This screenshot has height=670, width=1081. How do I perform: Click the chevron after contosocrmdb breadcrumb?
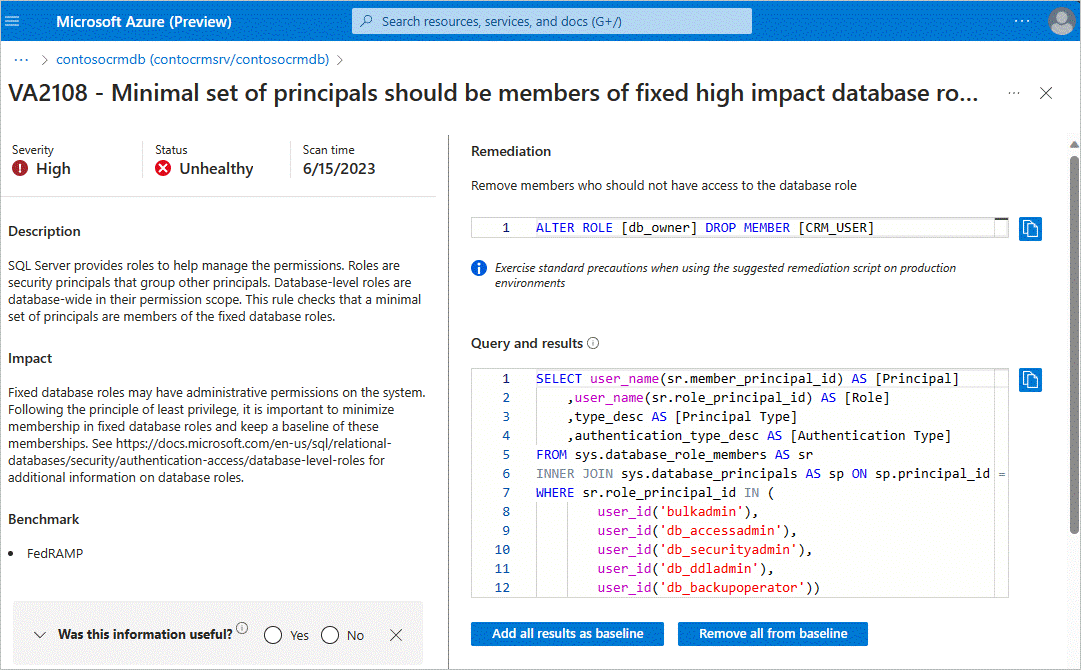(x=340, y=60)
